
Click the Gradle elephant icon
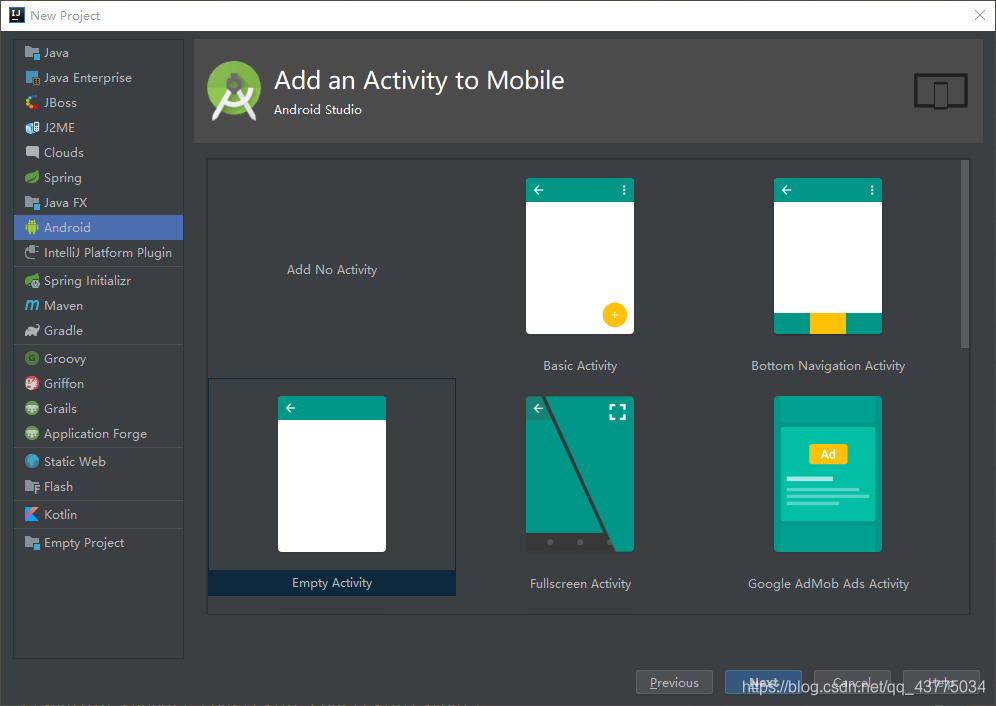tap(32, 330)
